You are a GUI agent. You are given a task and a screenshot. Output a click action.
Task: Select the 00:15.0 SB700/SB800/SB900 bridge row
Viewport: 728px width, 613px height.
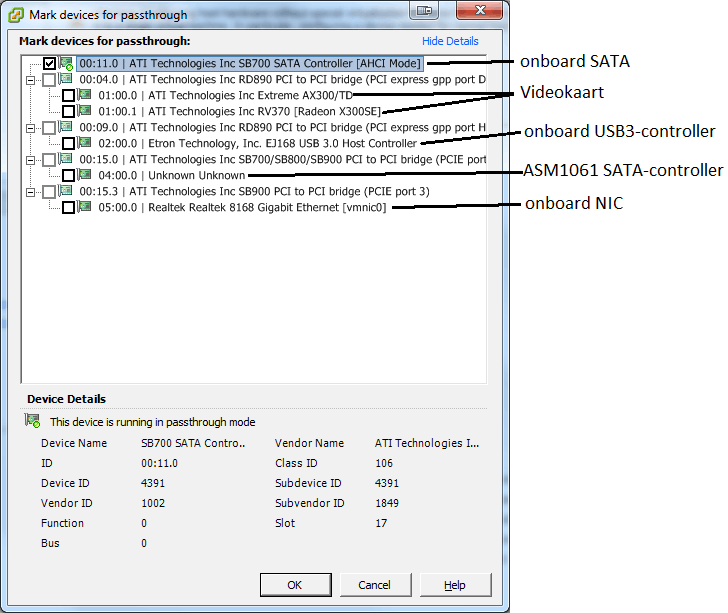coord(282,159)
